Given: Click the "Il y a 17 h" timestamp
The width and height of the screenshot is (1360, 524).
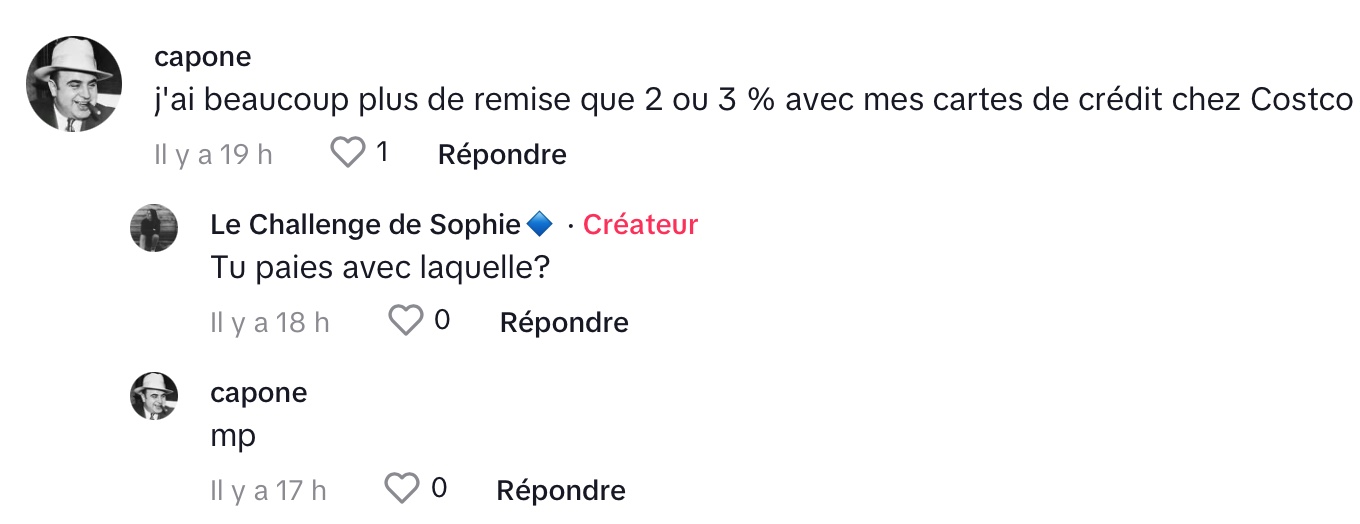Looking at the screenshot, I should tap(268, 491).
